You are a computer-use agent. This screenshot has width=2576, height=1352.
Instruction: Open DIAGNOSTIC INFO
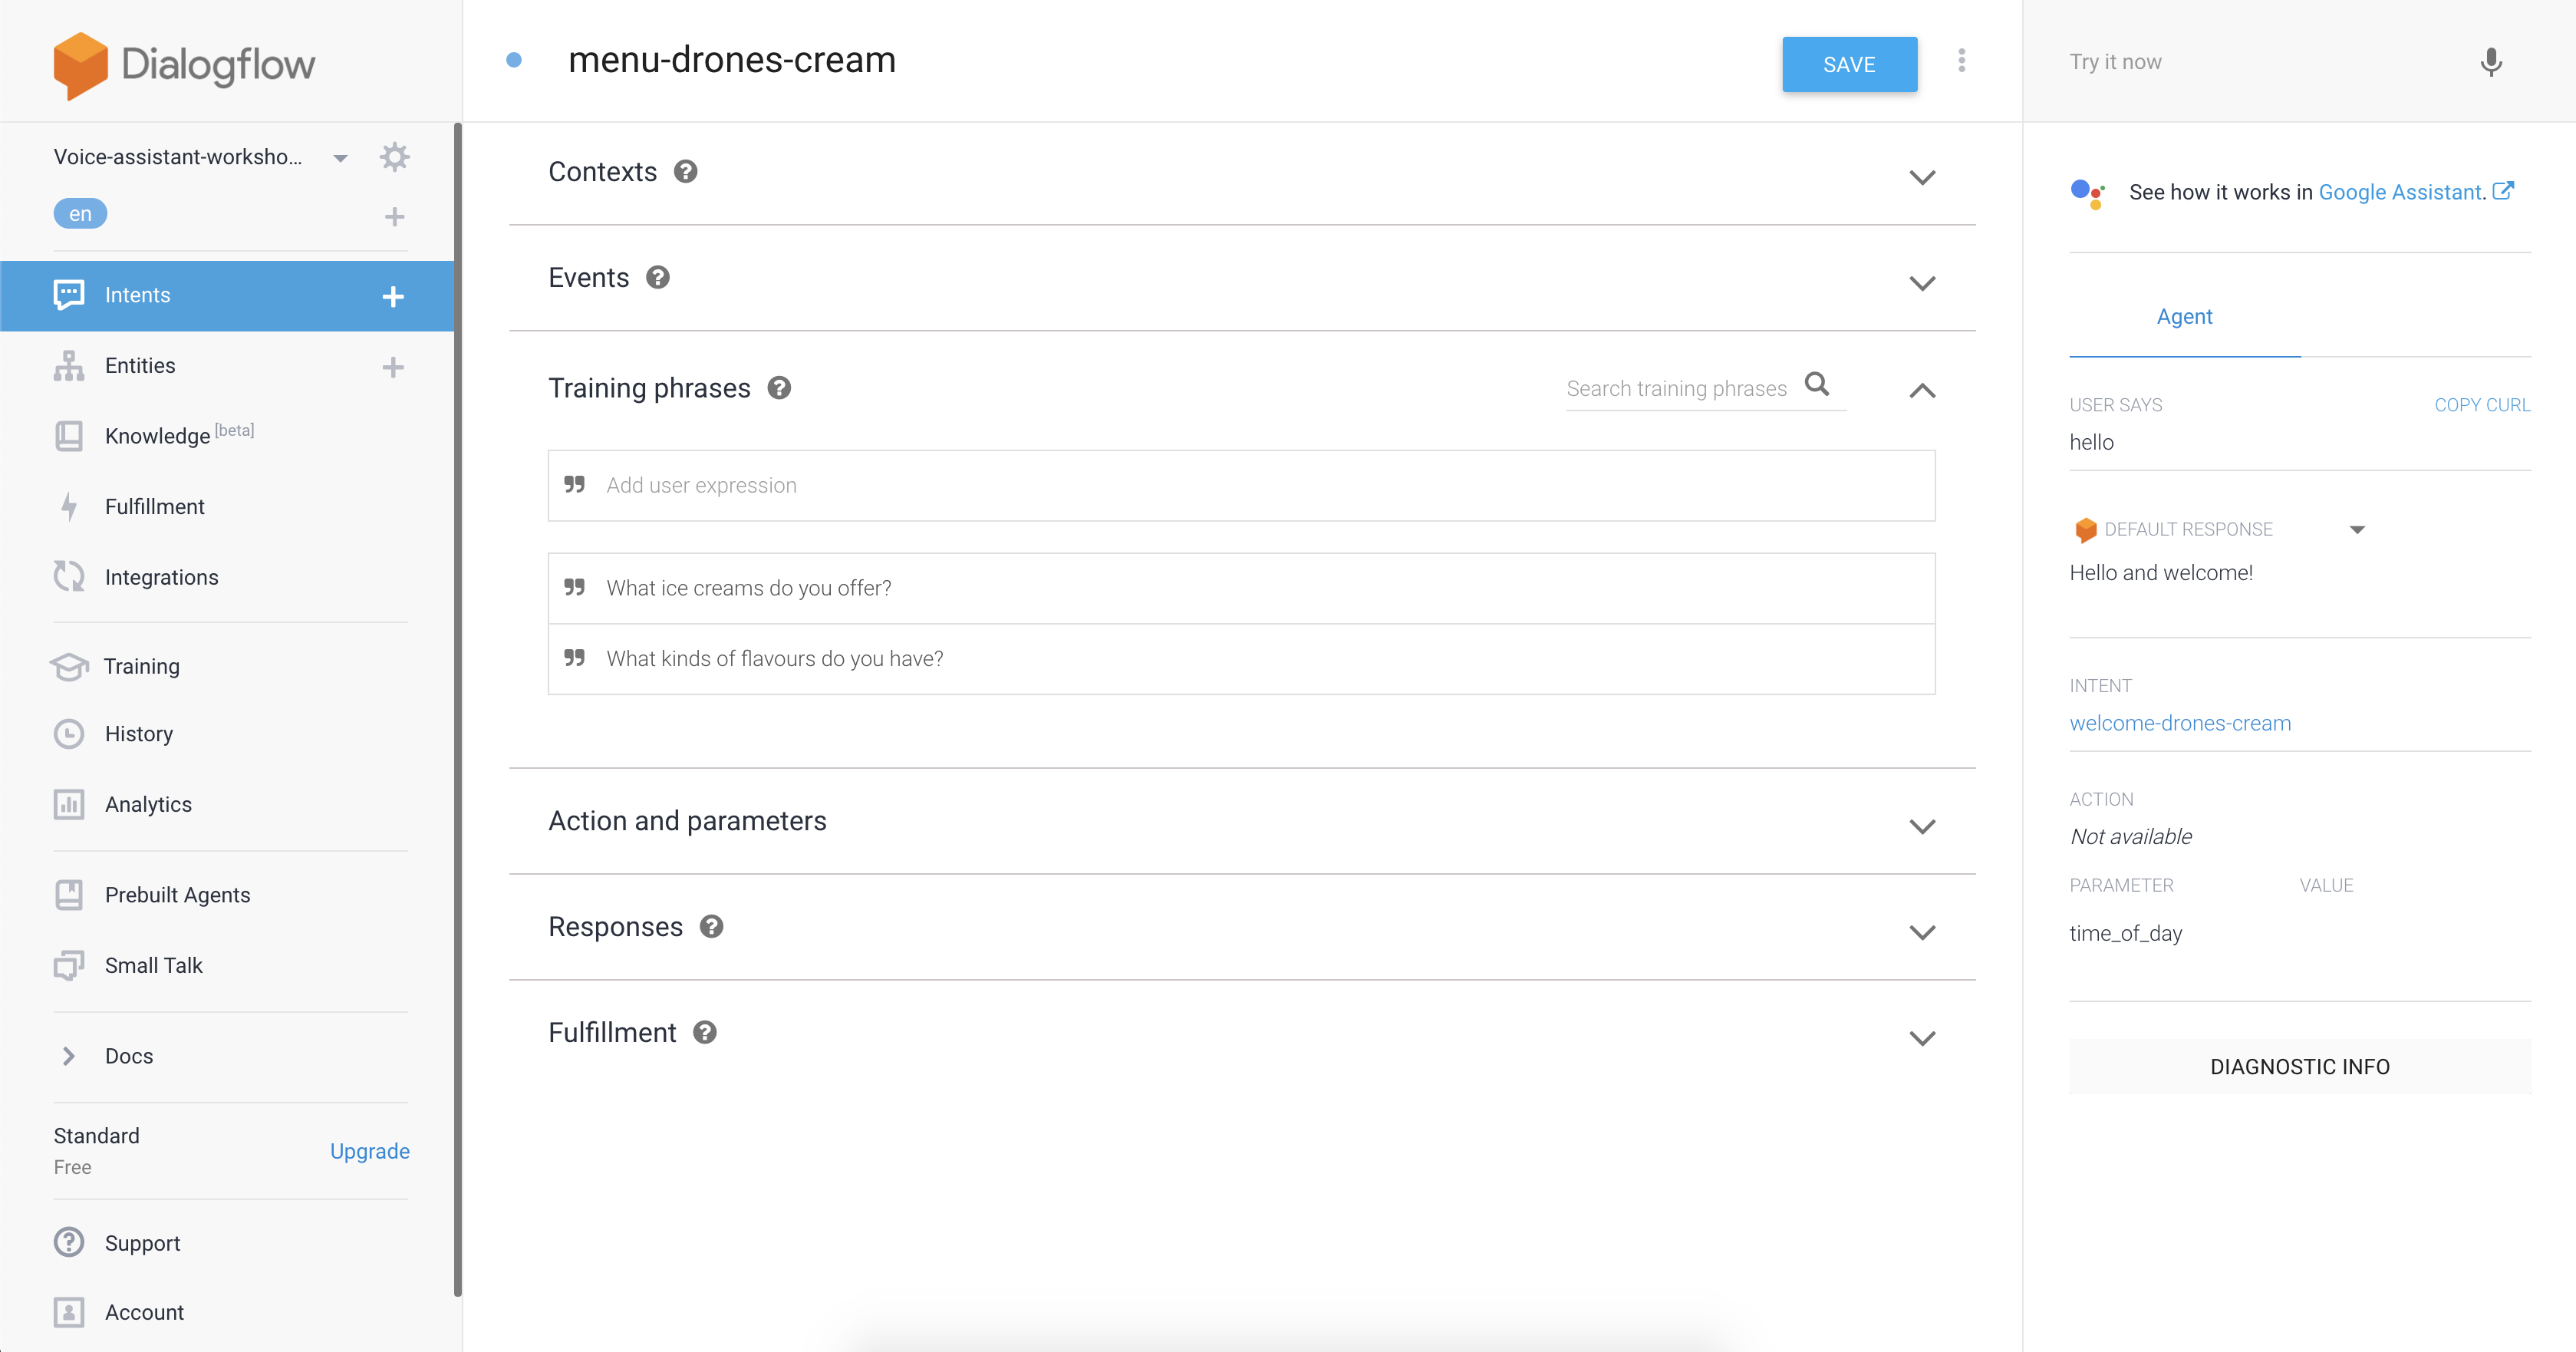pyautogui.click(x=2300, y=1066)
